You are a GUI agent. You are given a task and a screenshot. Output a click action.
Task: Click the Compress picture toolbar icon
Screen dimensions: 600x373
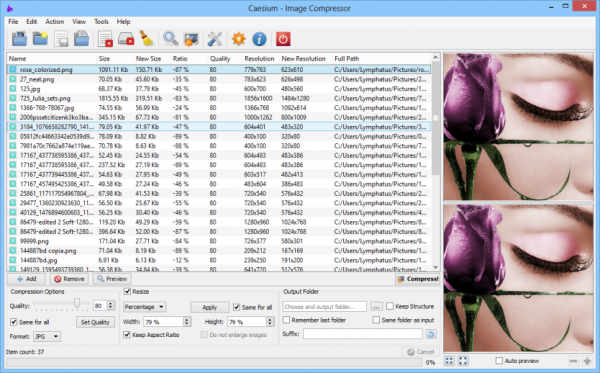191,39
